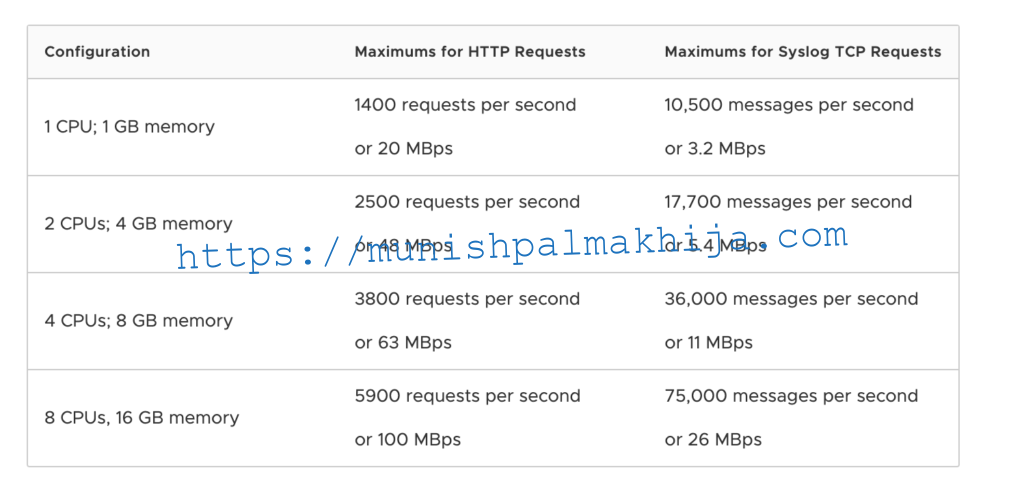The image size is (1024, 496).
Task: Click the or 63 MBps text
Action: [x=403, y=342]
